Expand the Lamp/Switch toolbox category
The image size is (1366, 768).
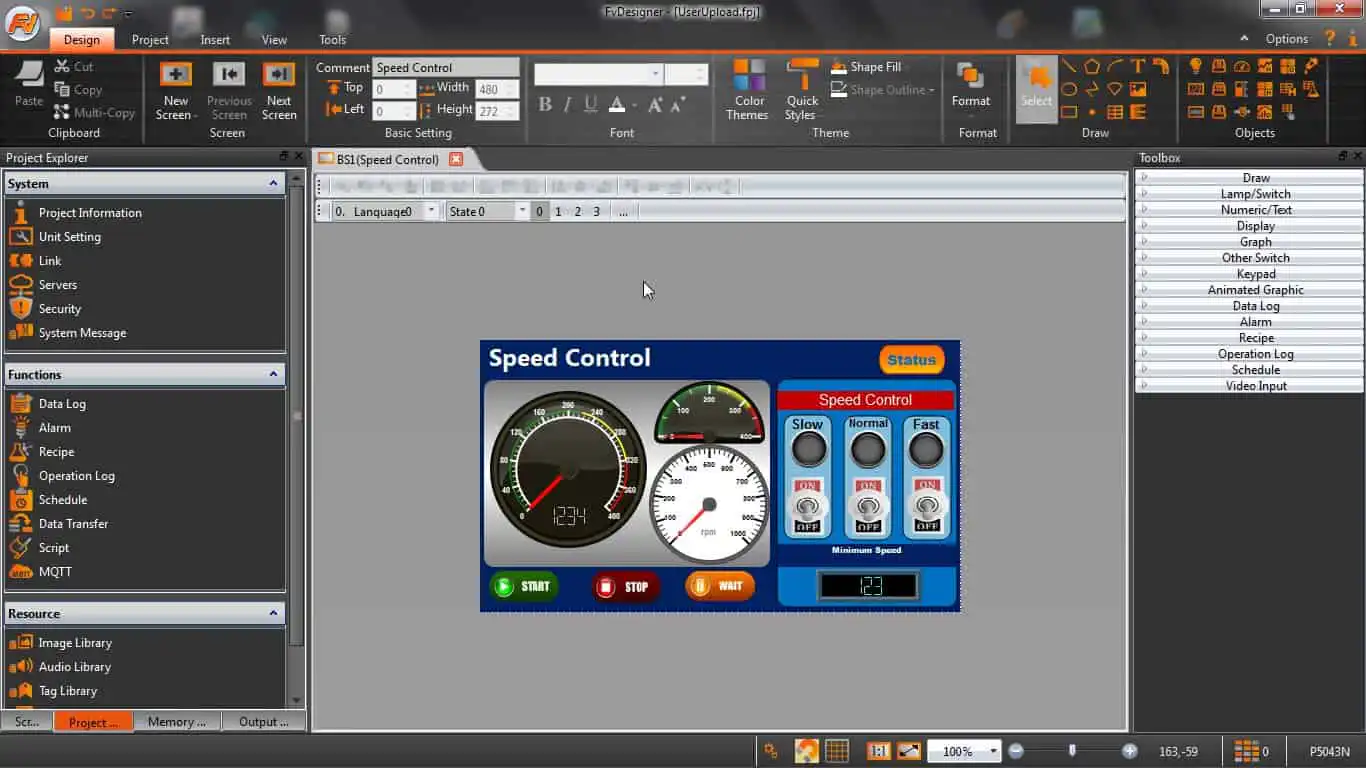tap(1255, 194)
